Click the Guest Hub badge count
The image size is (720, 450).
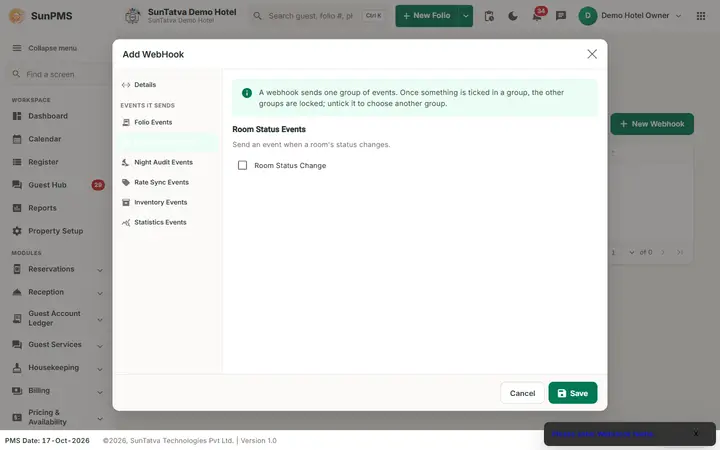click(x=98, y=185)
